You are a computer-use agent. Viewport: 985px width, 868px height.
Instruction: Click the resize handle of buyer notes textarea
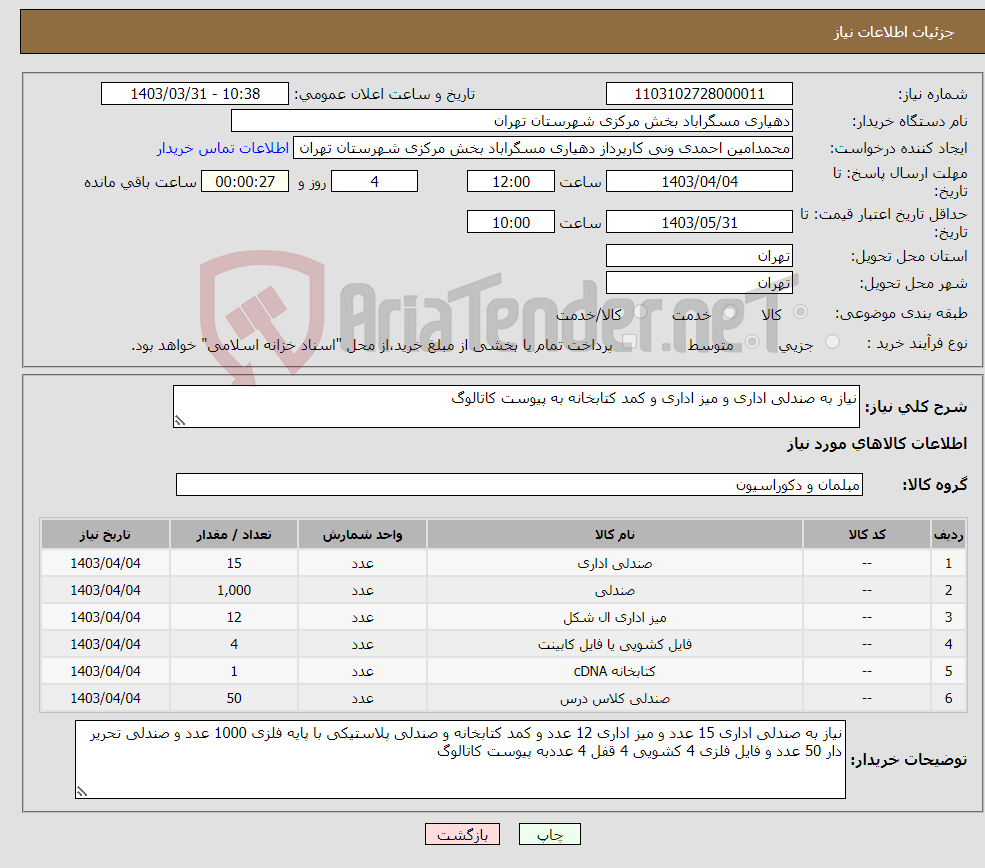[82, 792]
